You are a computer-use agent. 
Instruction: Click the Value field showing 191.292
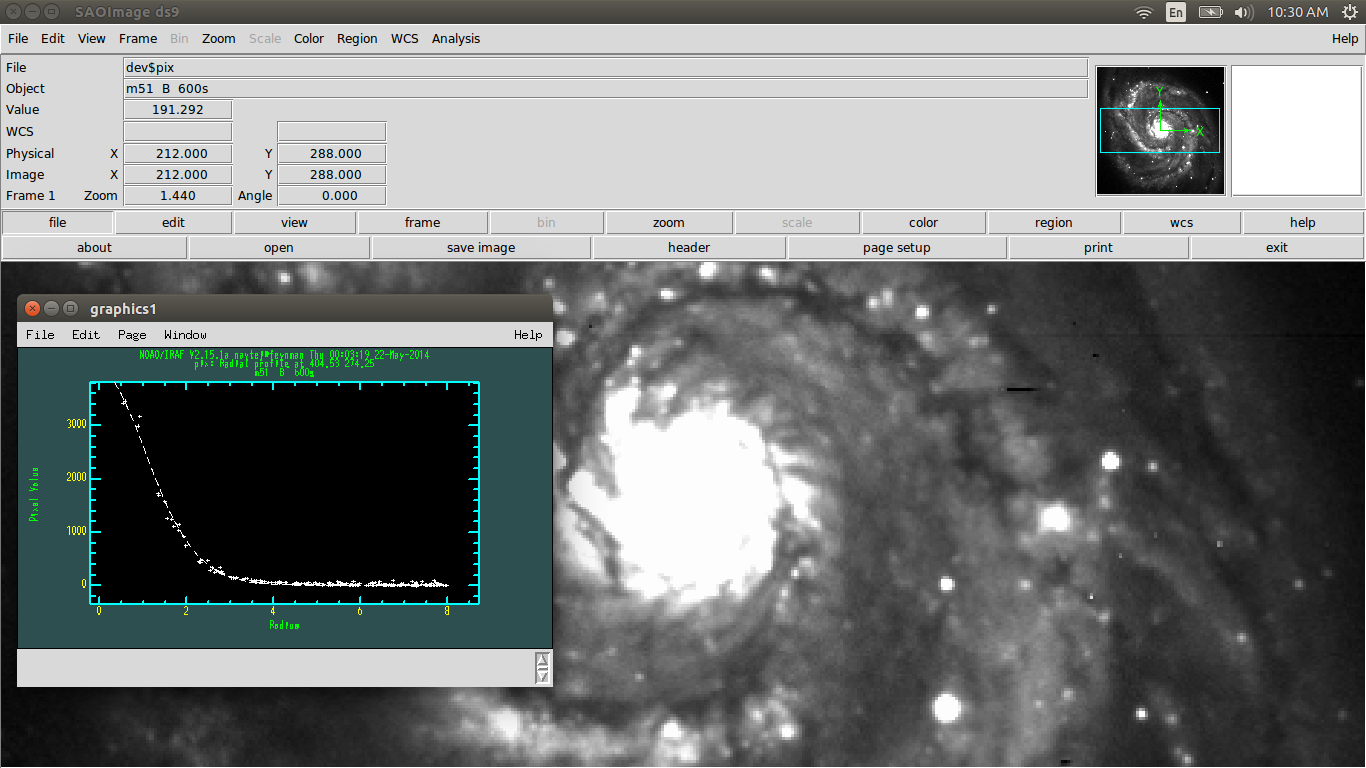[178, 110]
